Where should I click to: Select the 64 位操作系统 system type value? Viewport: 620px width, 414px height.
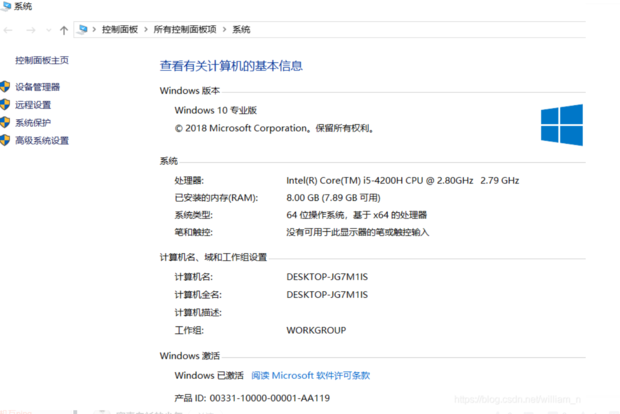(357, 215)
